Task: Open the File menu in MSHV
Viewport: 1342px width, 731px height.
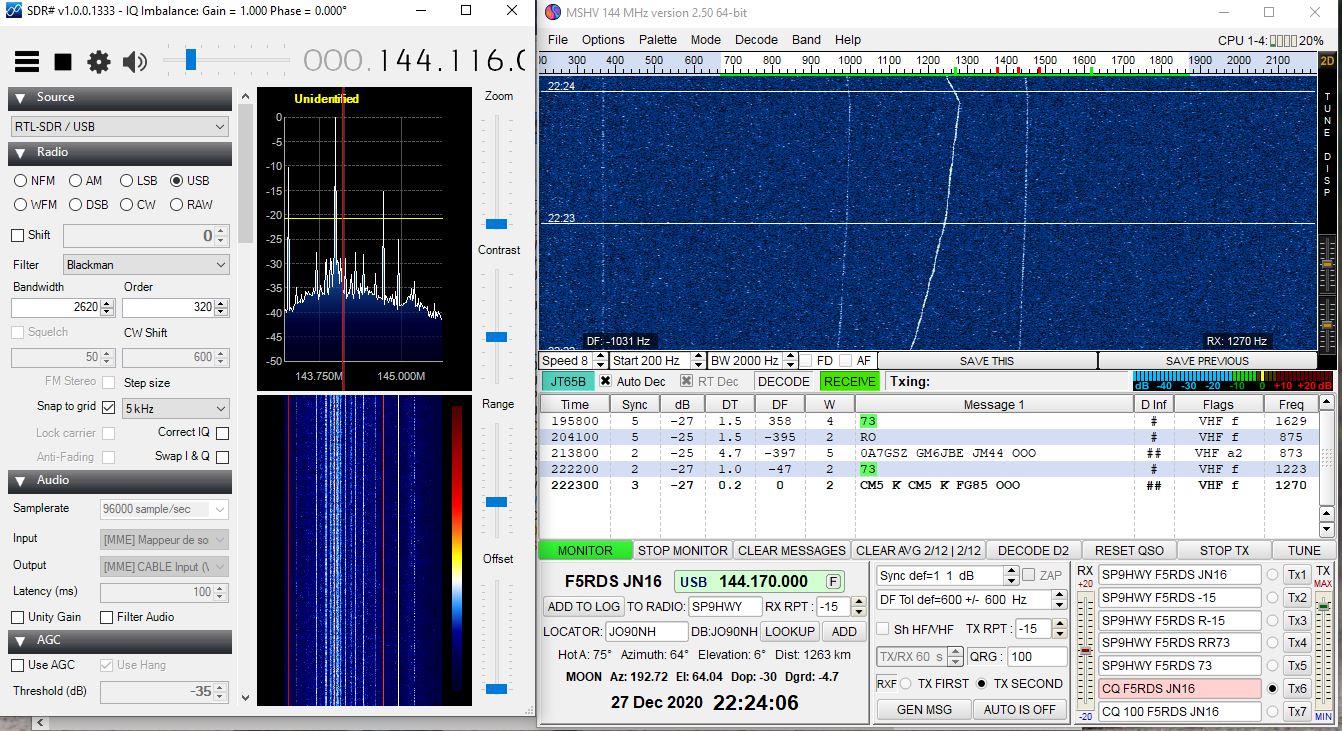Action: (x=558, y=40)
